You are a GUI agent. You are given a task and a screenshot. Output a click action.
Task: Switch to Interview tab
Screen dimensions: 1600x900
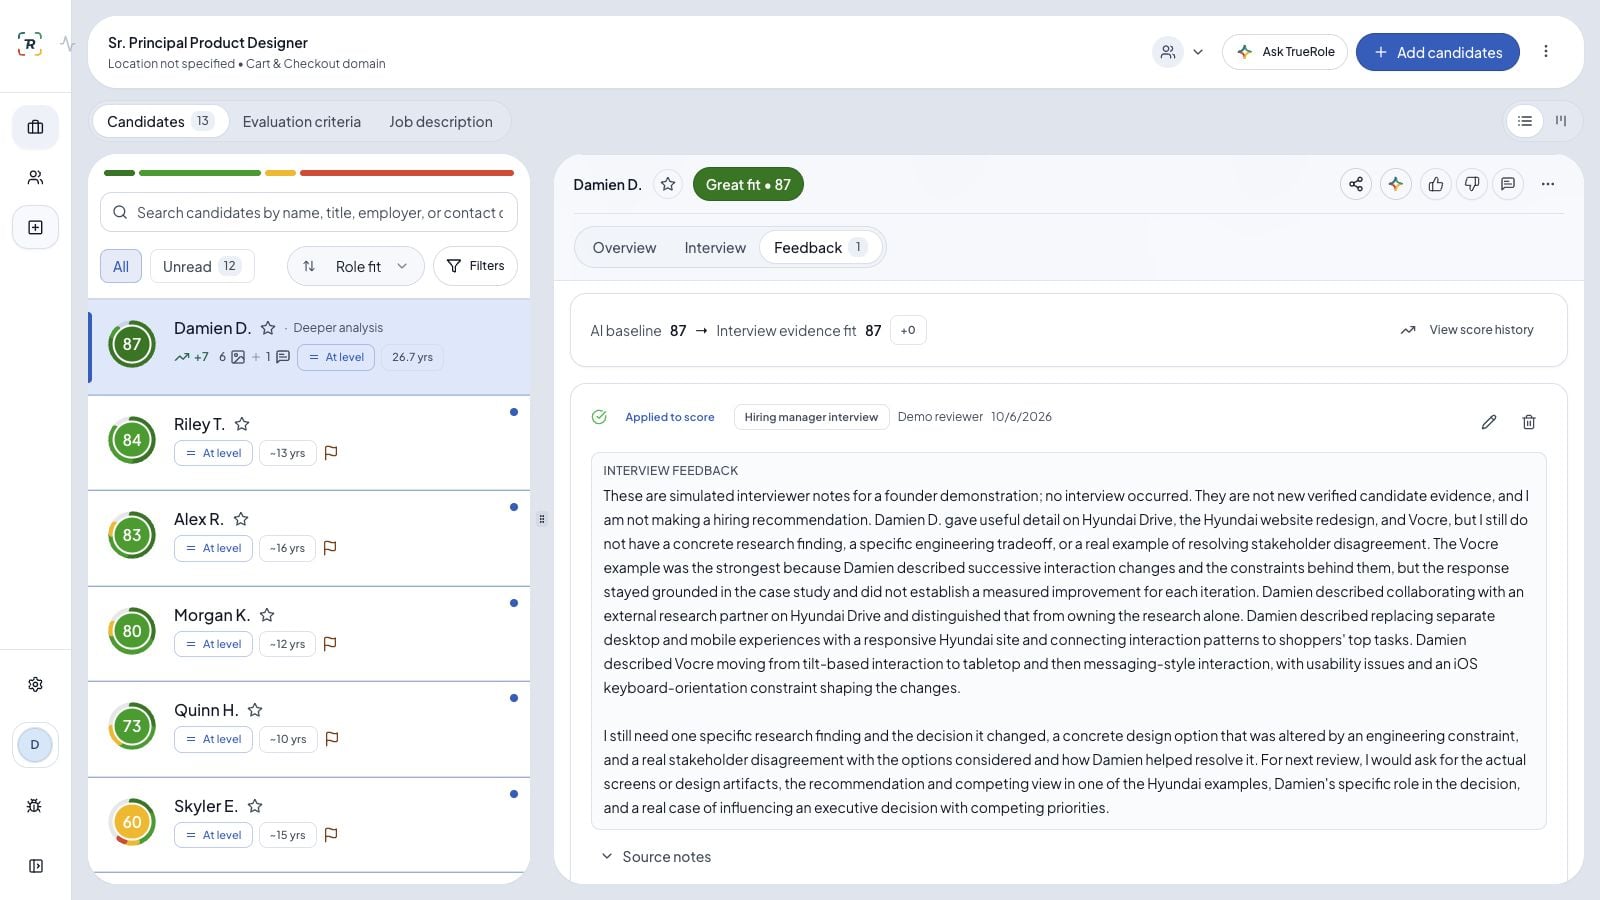(x=715, y=248)
